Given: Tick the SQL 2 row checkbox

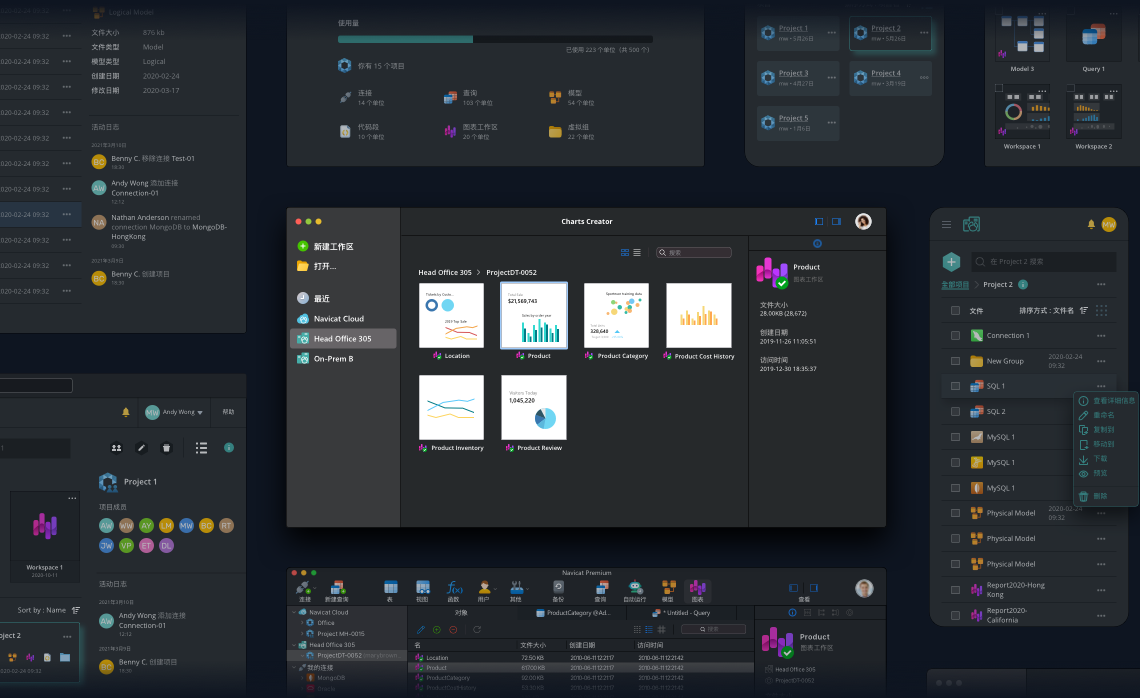Looking at the screenshot, I should point(955,412).
